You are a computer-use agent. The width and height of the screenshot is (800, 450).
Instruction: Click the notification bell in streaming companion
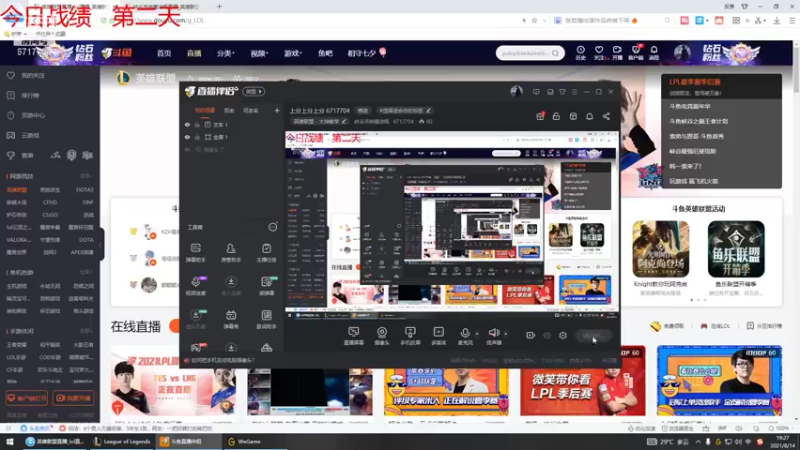589,116
